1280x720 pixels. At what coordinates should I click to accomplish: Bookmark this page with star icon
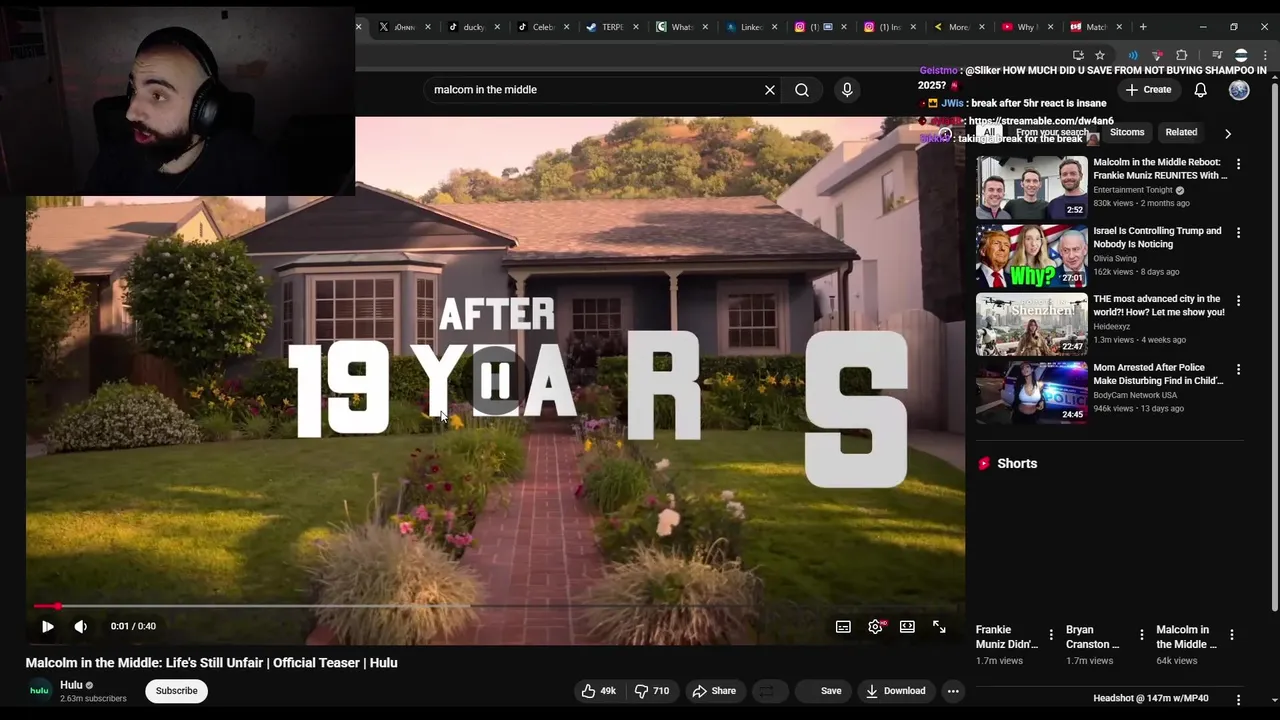click(1100, 55)
